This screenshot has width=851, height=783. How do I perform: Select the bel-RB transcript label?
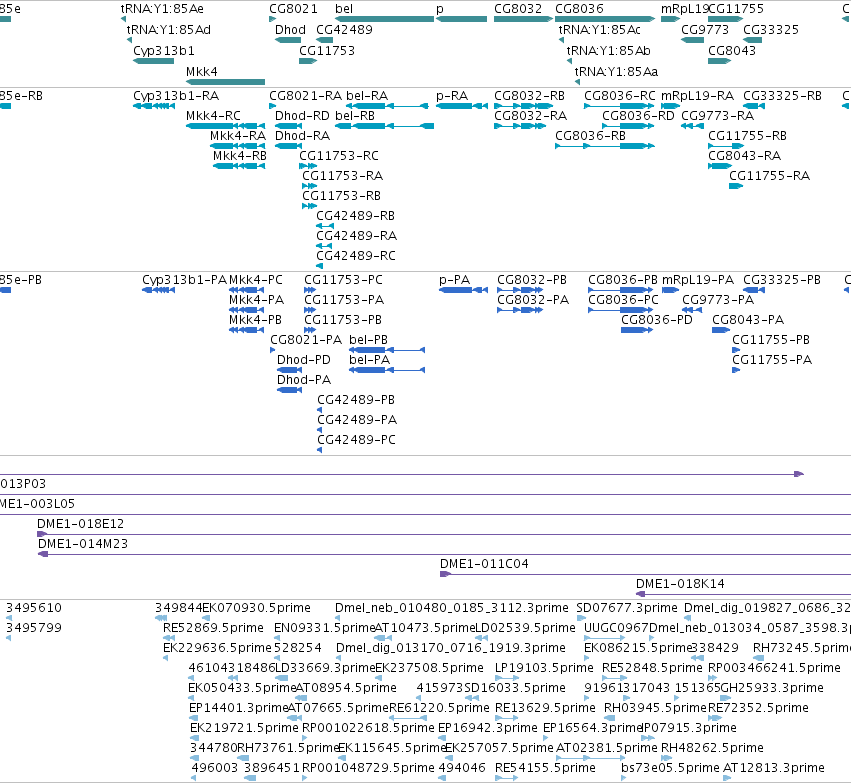pos(355,116)
